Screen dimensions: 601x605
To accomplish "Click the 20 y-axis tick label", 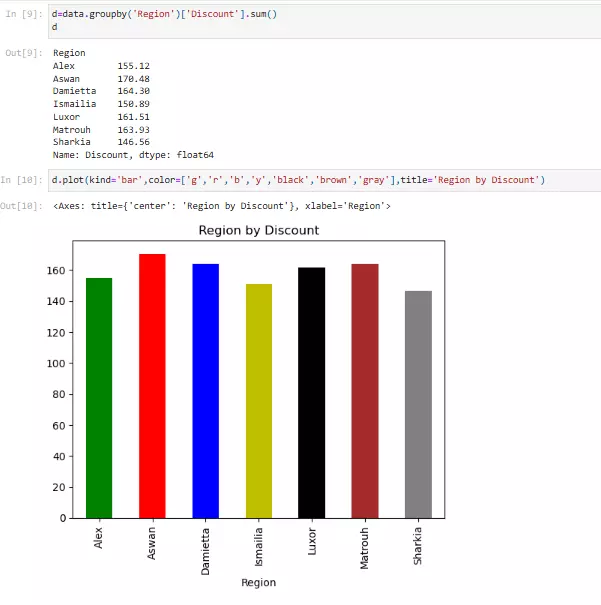I will 59,487.
